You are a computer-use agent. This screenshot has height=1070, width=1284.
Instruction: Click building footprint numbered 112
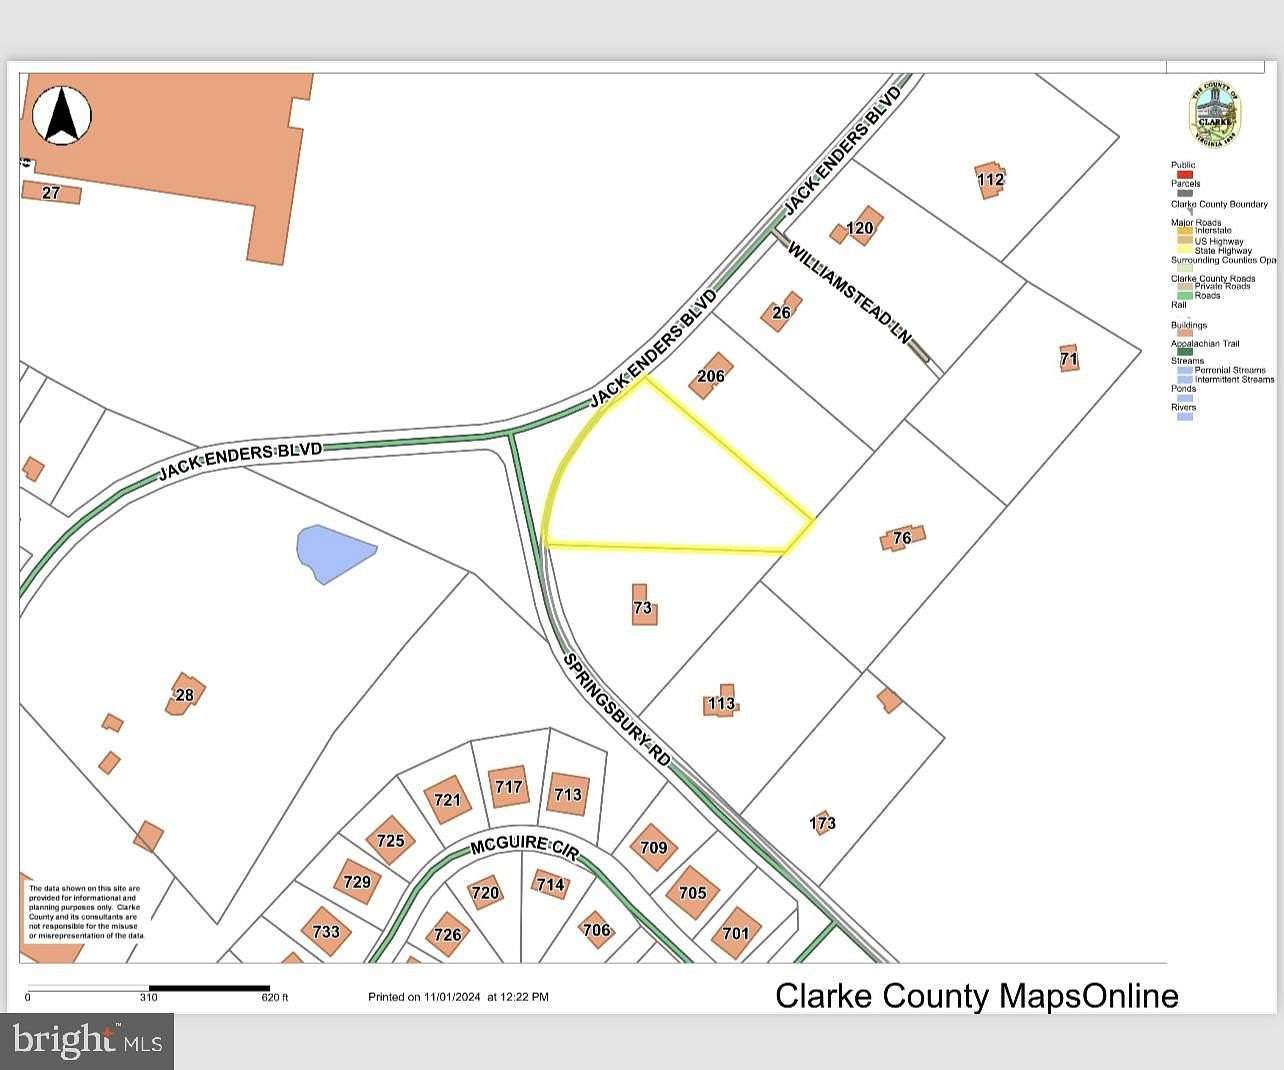coord(990,179)
